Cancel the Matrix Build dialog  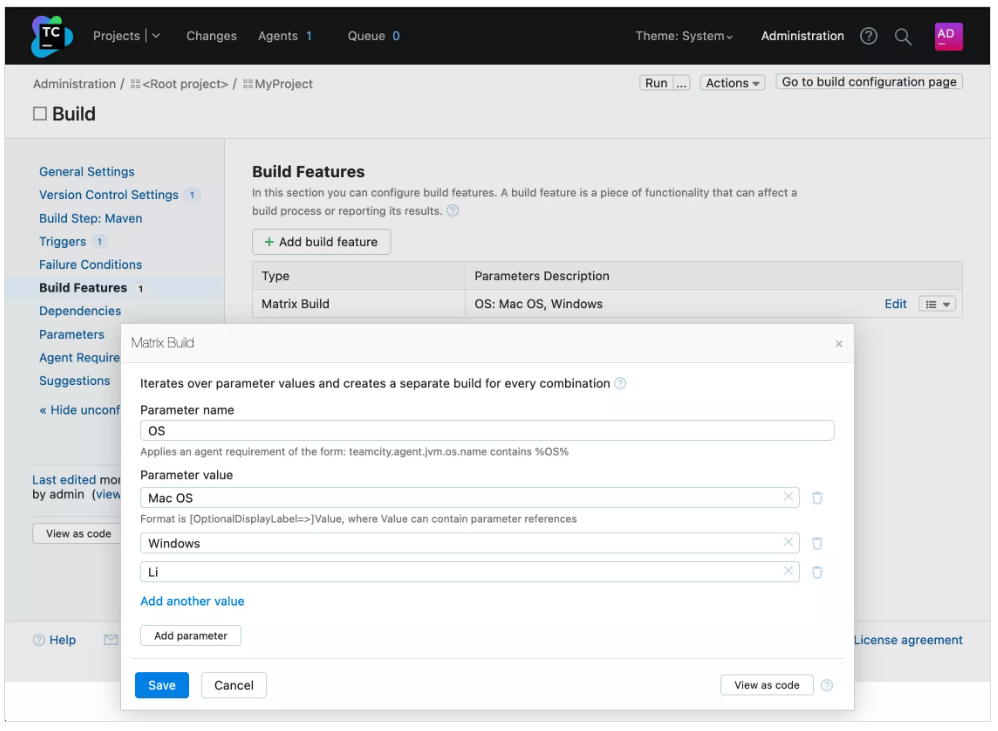[234, 685]
